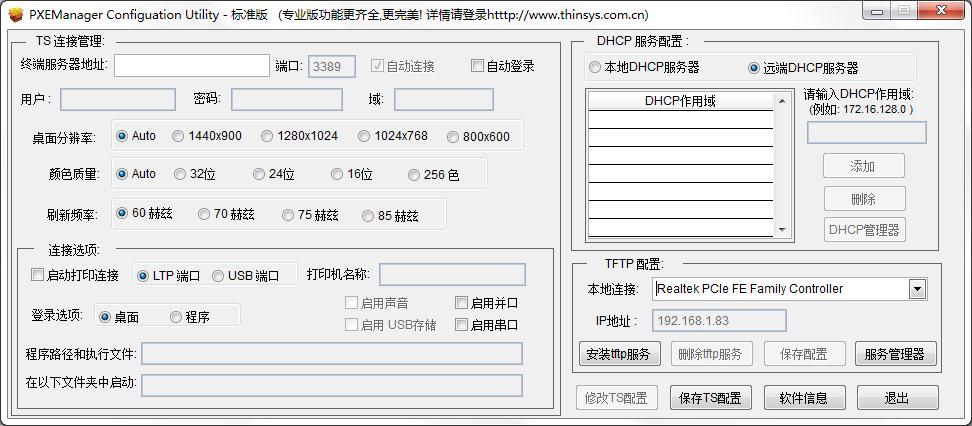Image resolution: width=972 pixels, height=426 pixels.
Task: Click 删除tftp服务 button
Action: coord(710,354)
